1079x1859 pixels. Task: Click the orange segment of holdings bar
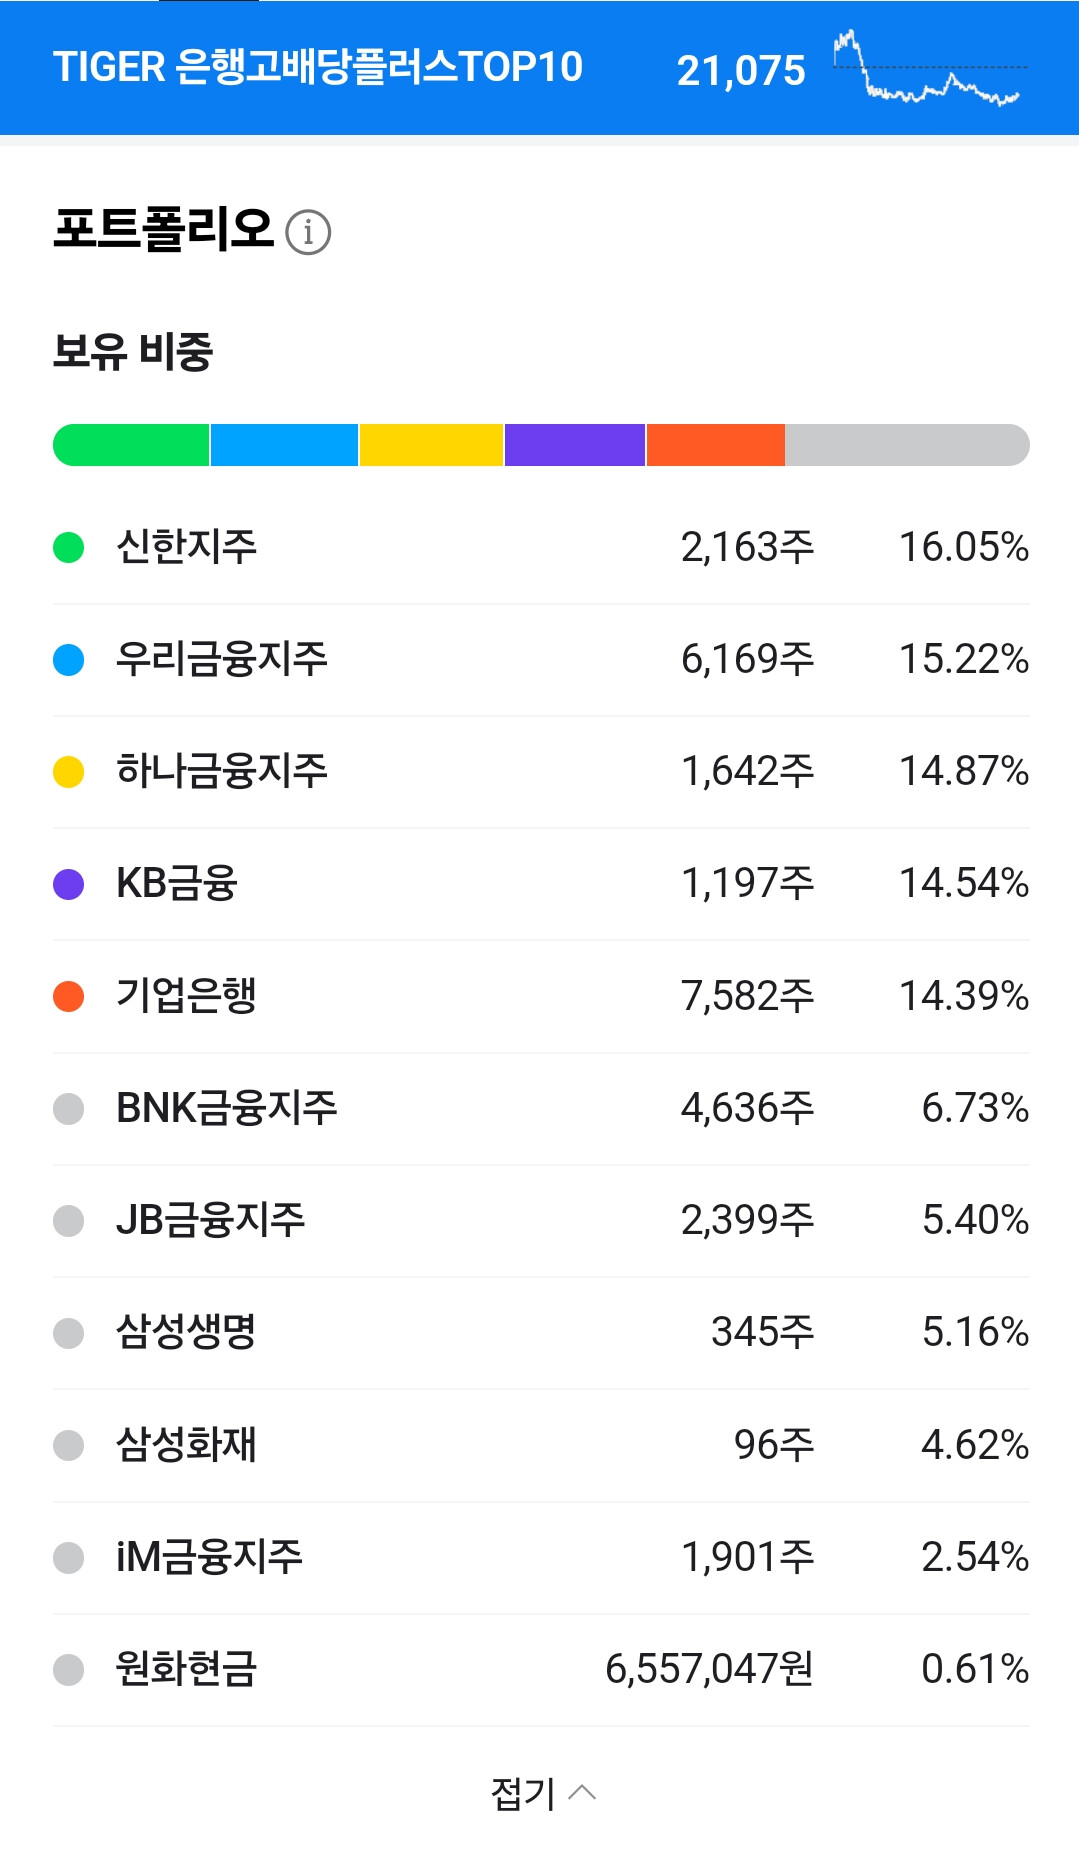(715, 445)
